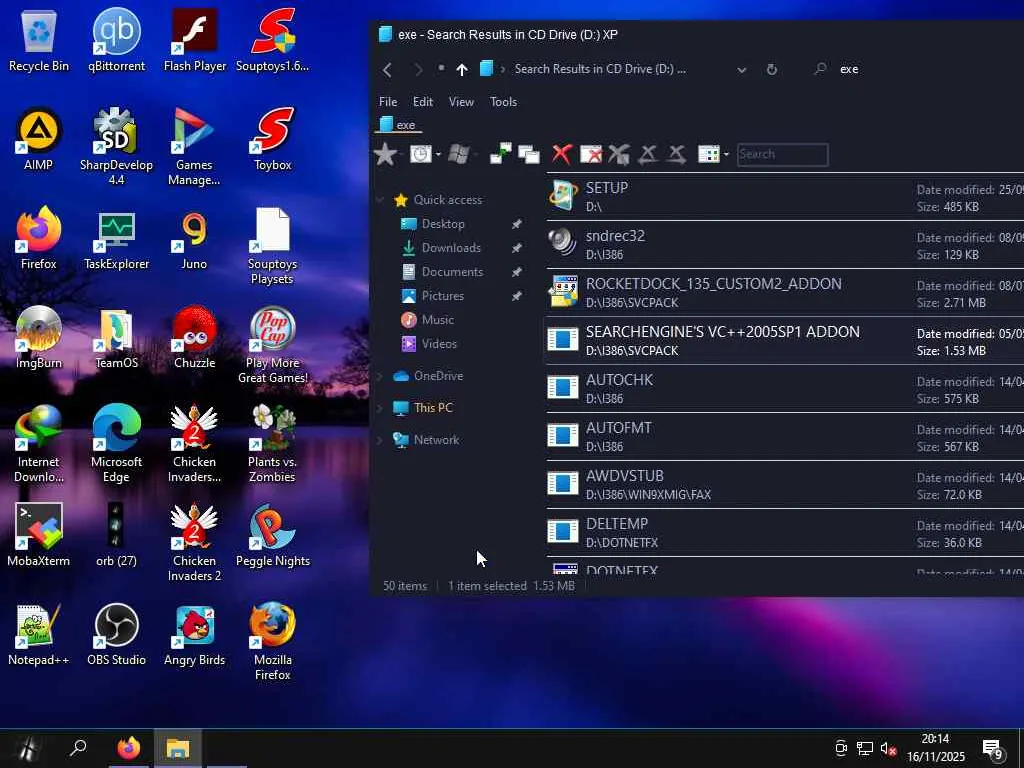Open Desktop in Quick access
The width and height of the screenshot is (1024, 768).
tap(443, 223)
